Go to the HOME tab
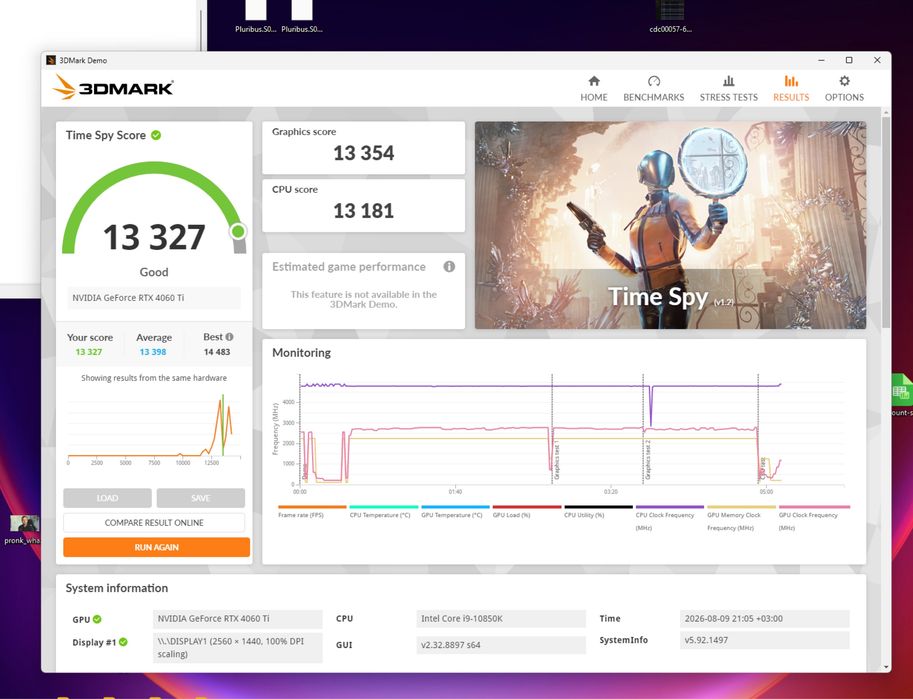This screenshot has width=913, height=699. (x=593, y=89)
